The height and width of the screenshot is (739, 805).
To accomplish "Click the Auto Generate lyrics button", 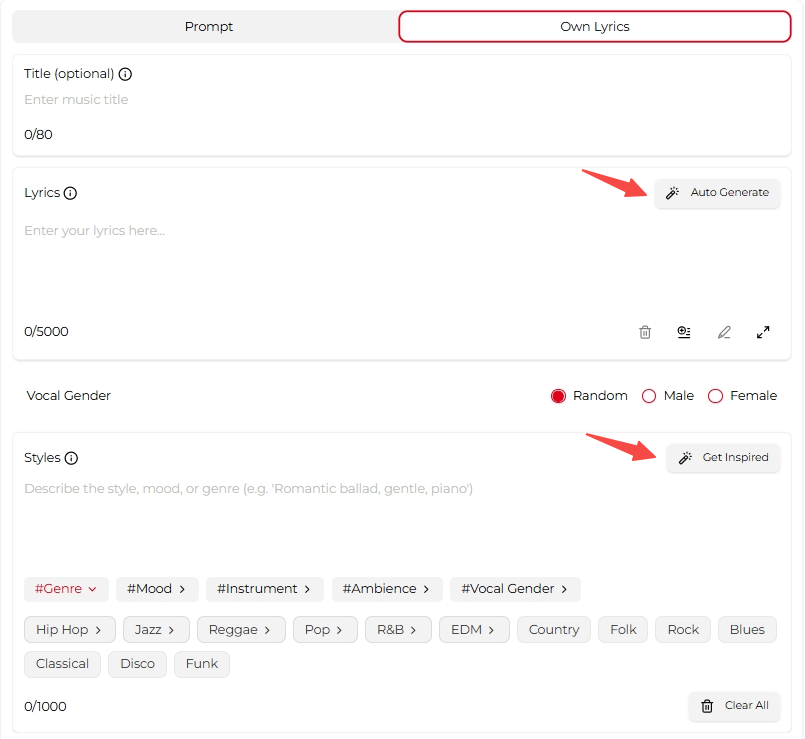I will pyautogui.click(x=717, y=193).
